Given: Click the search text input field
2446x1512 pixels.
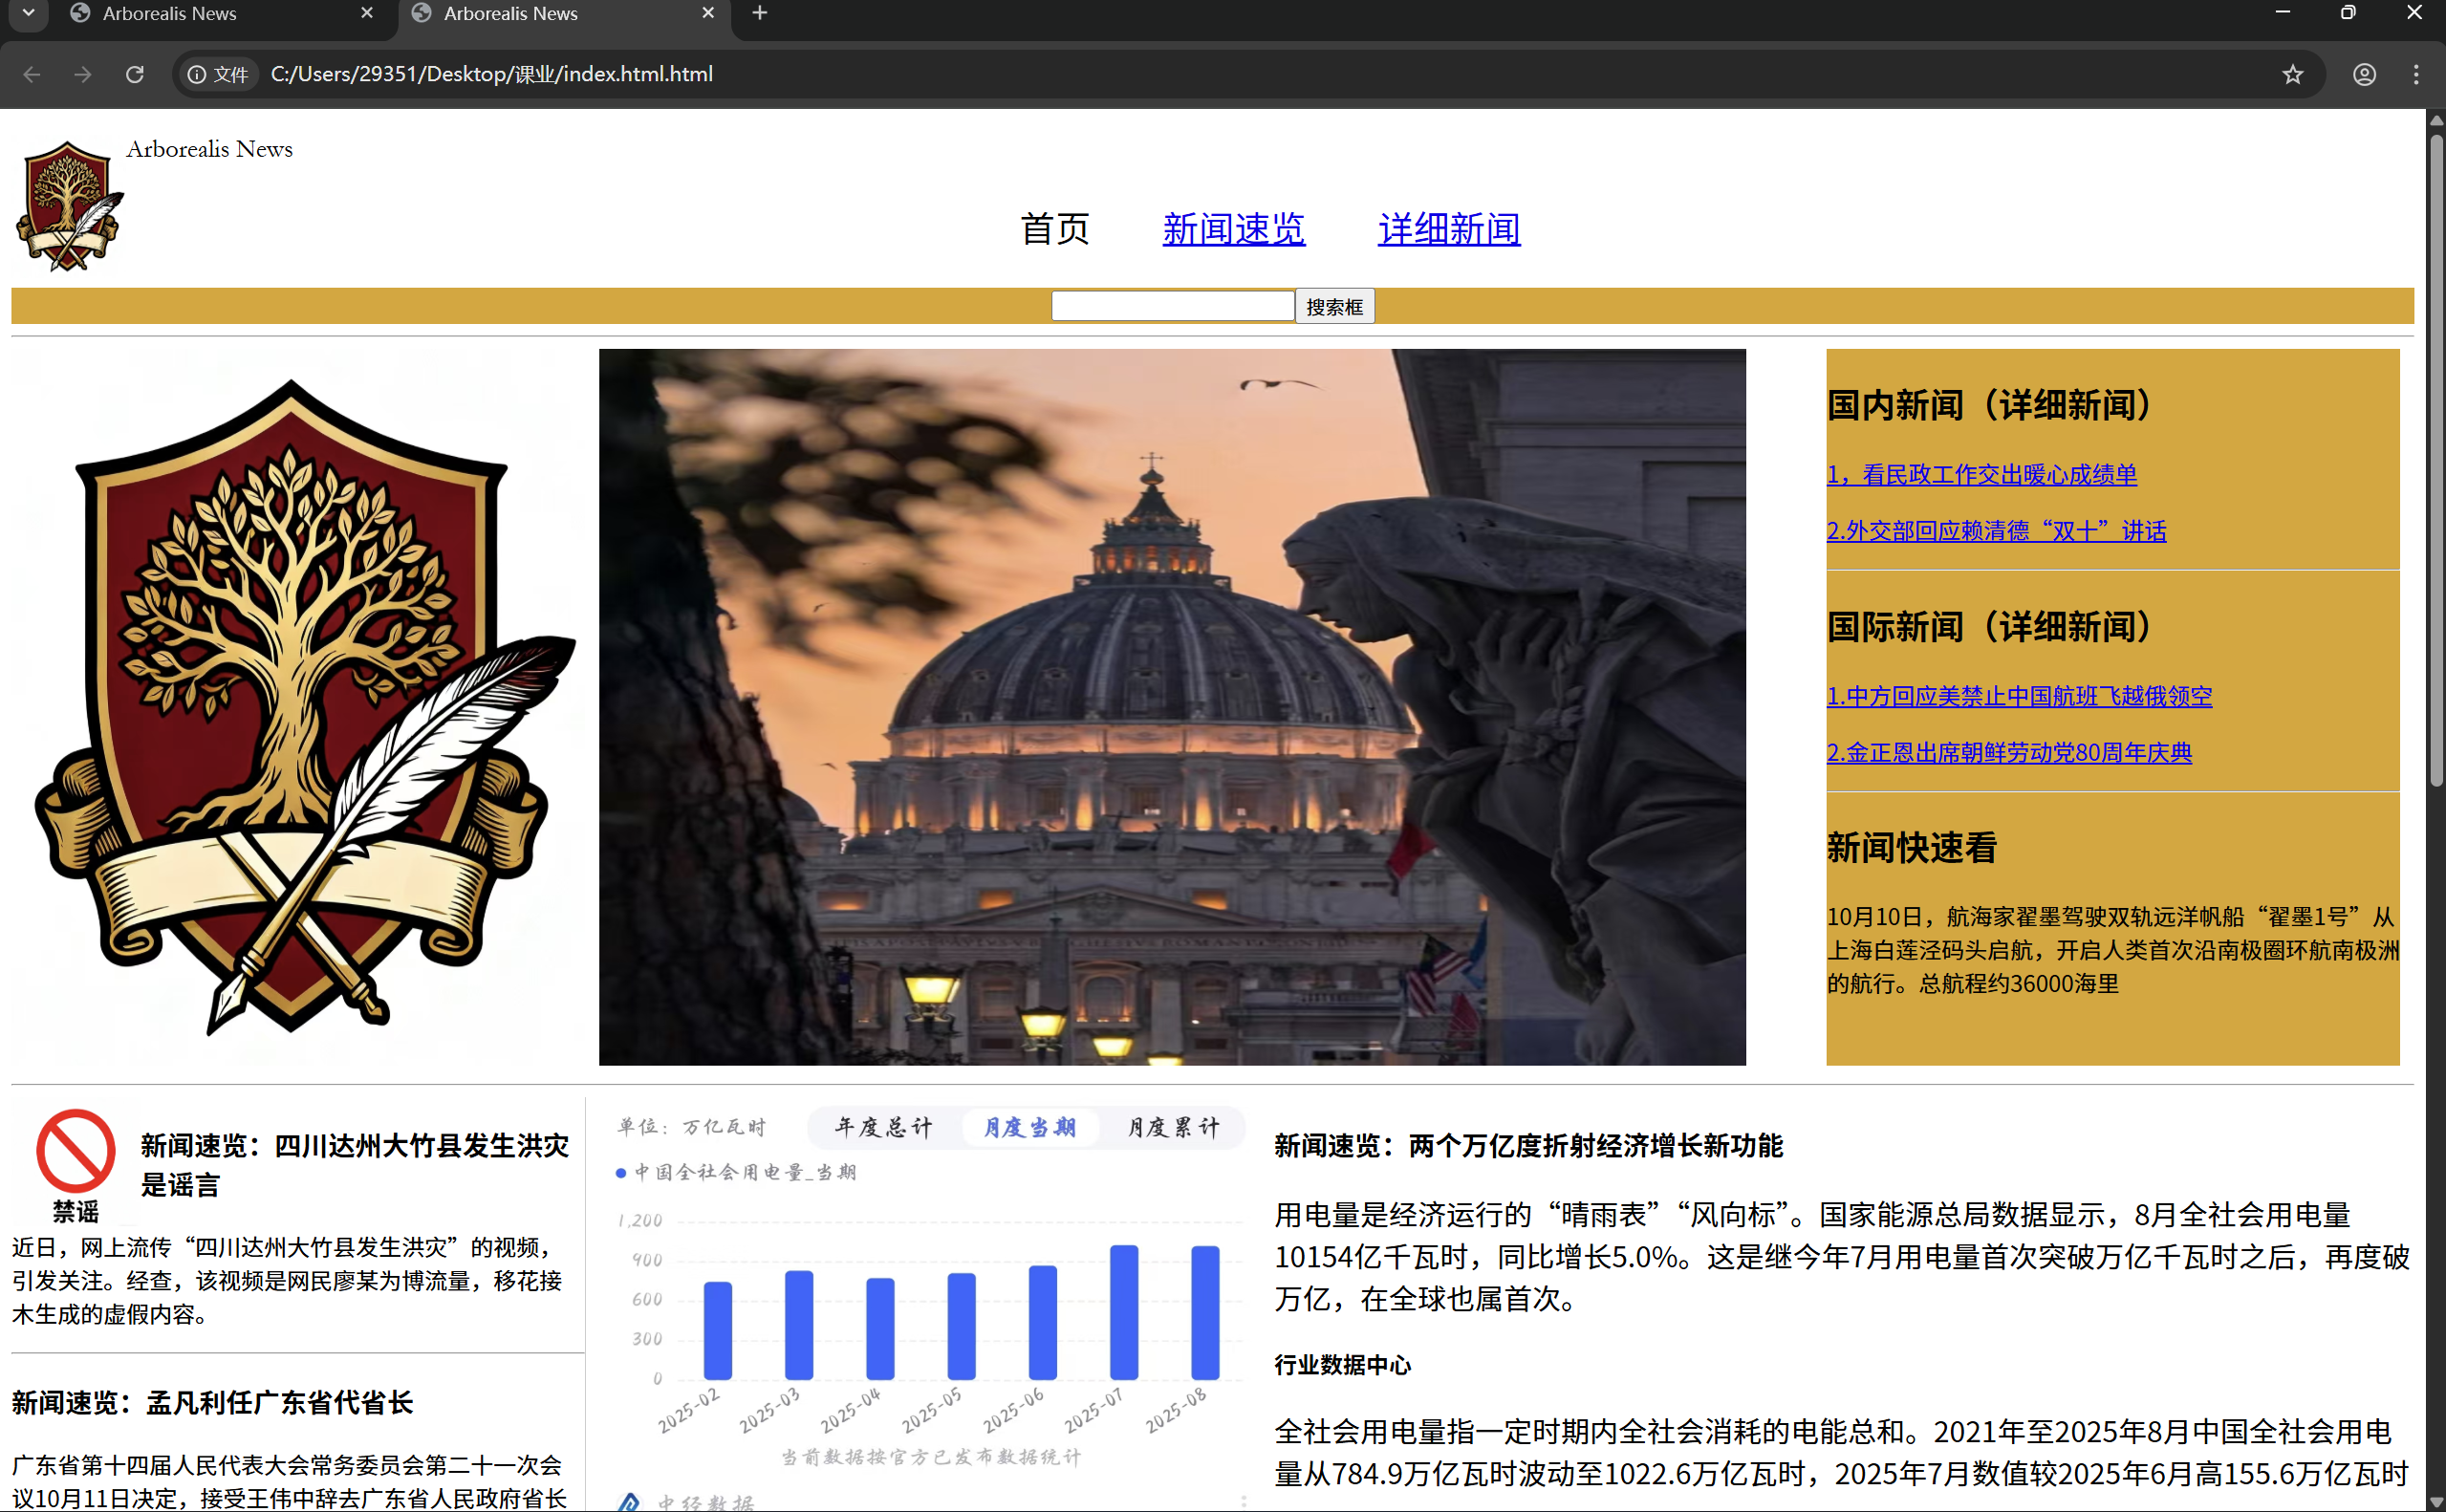Looking at the screenshot, I should (1172, 306).
